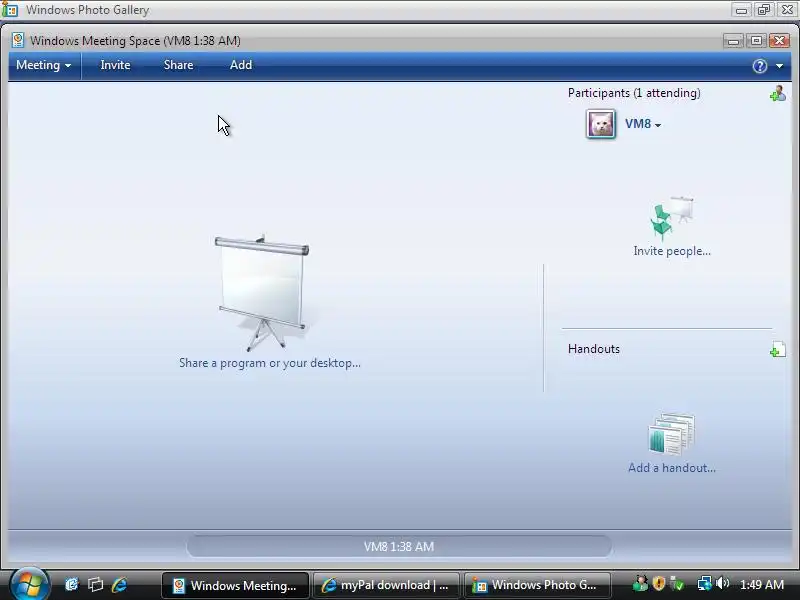Click Share a program or your desktop link
This screenshot has height=600, width=800.
click(270, 363)
